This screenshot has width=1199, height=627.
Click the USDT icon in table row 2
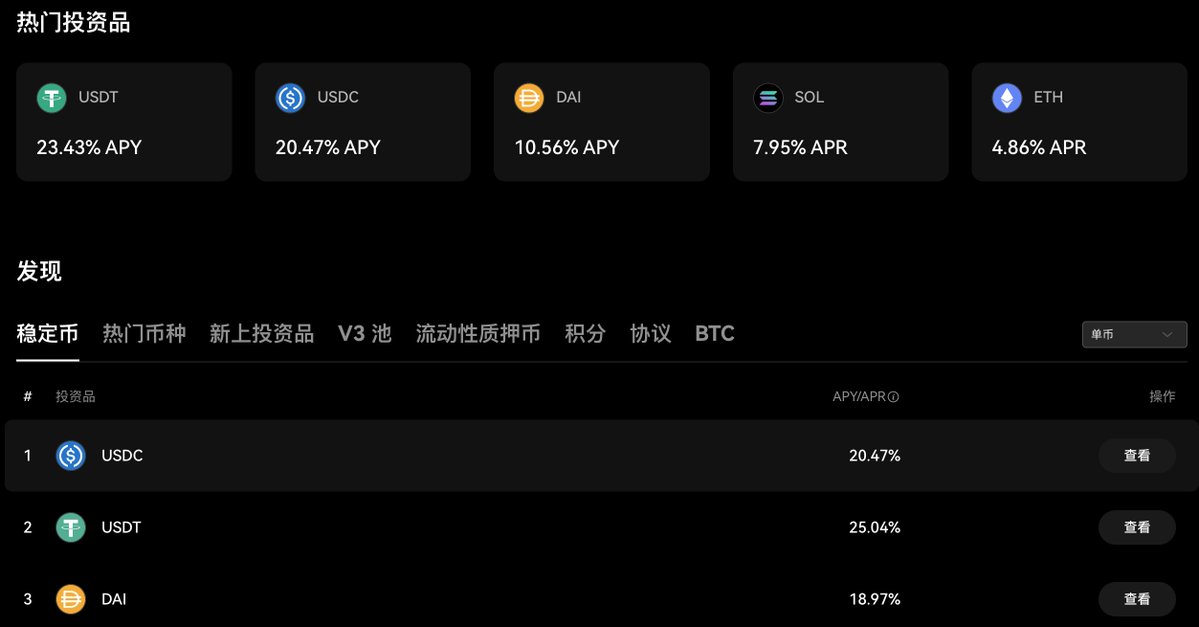pos(71,527)
